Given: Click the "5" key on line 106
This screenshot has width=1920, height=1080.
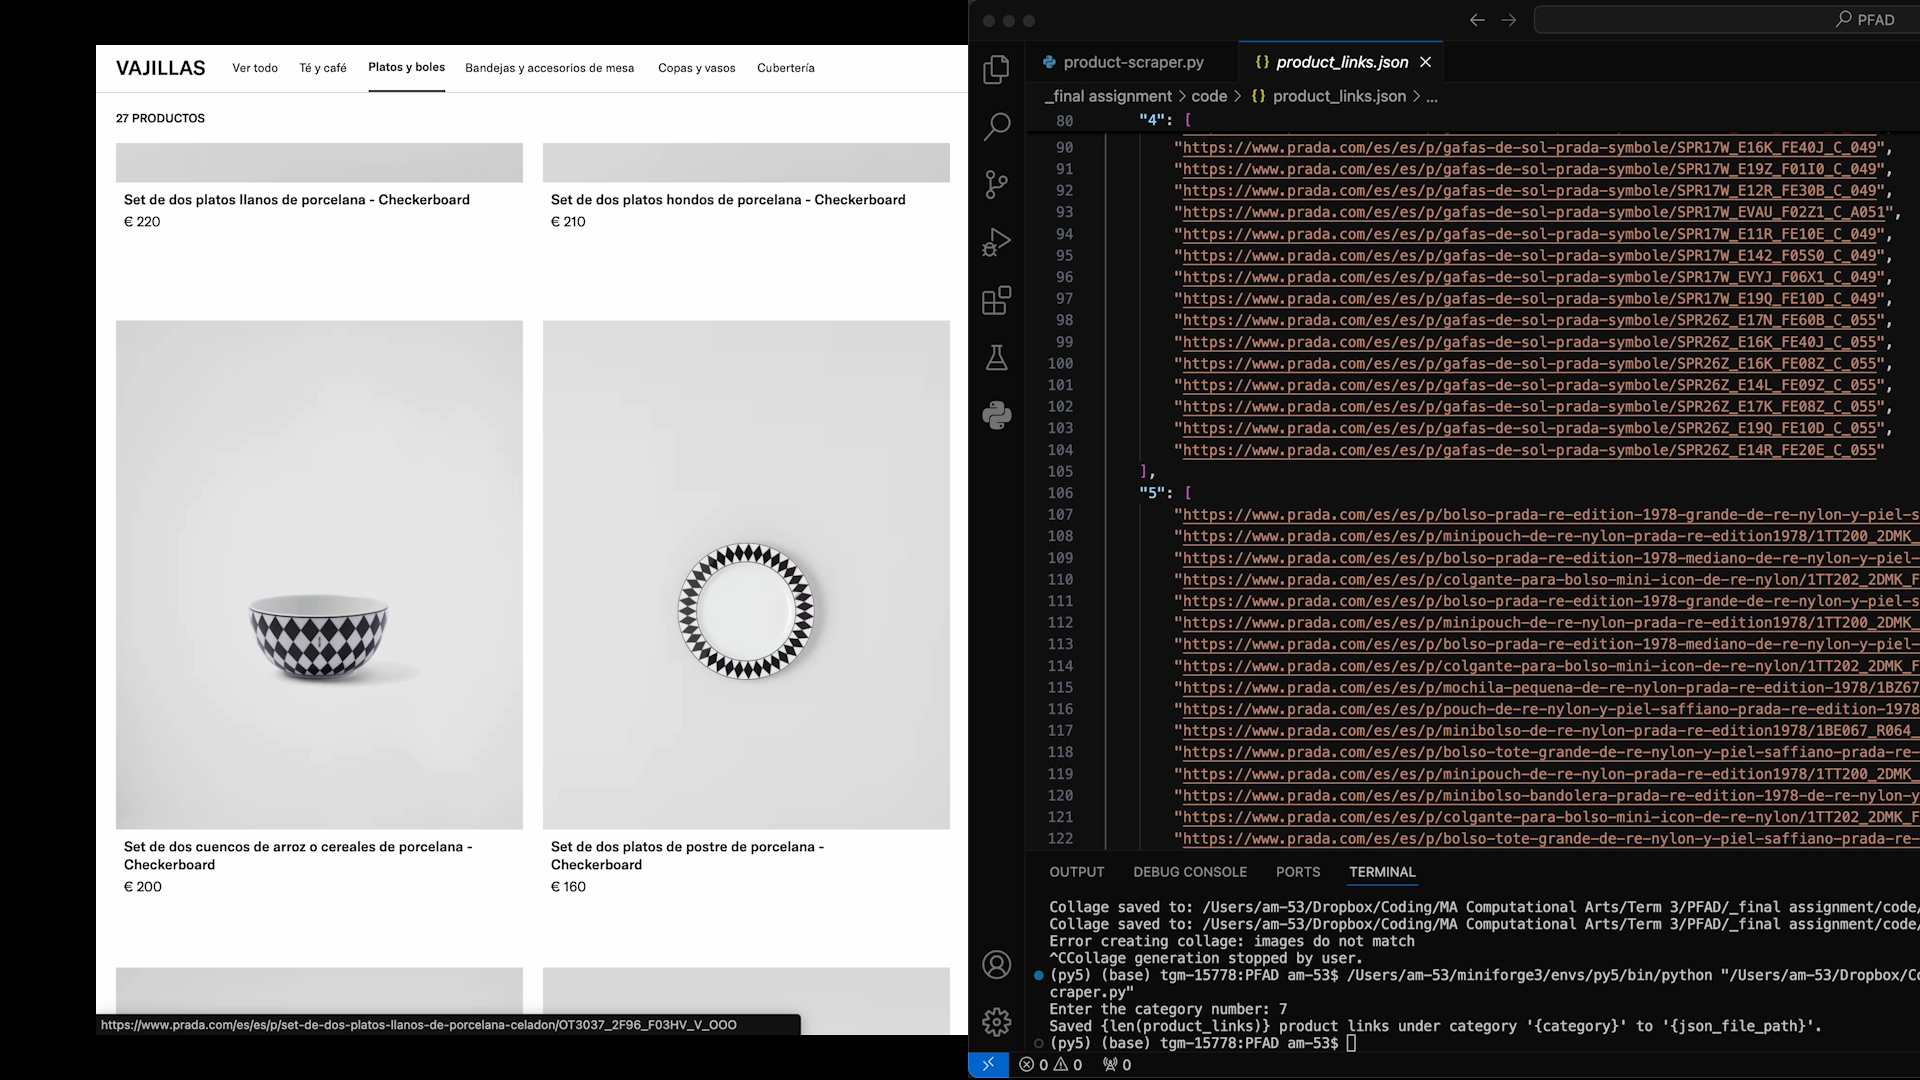Looking at the screenshot, I should pos(1153,493).
